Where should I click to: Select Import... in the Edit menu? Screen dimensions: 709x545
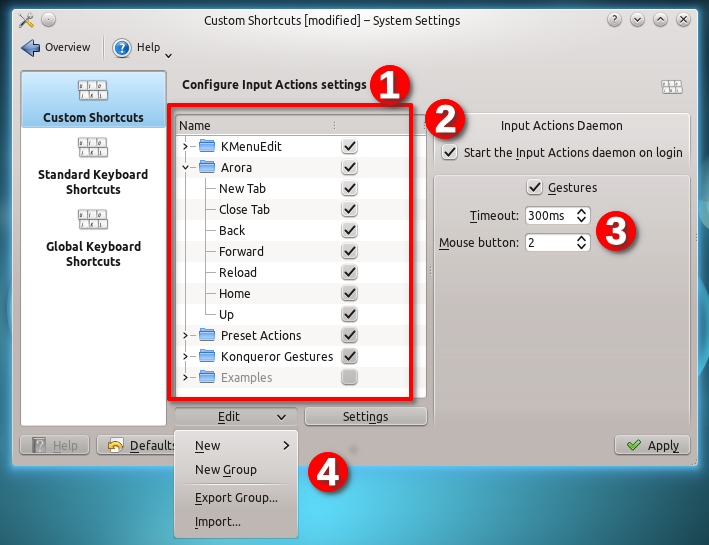[x=218, y=521]
